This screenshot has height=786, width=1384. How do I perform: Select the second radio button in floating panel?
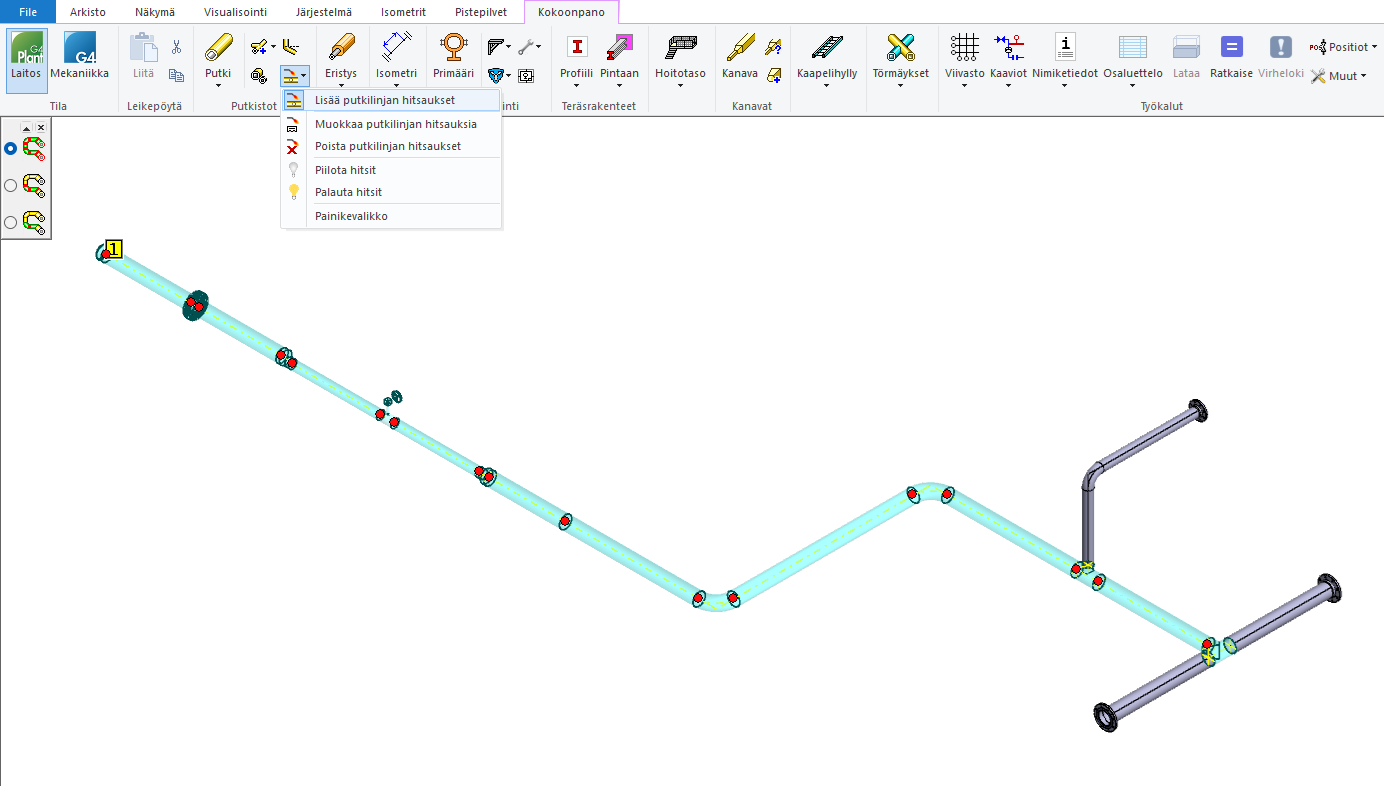coord(11,185)
